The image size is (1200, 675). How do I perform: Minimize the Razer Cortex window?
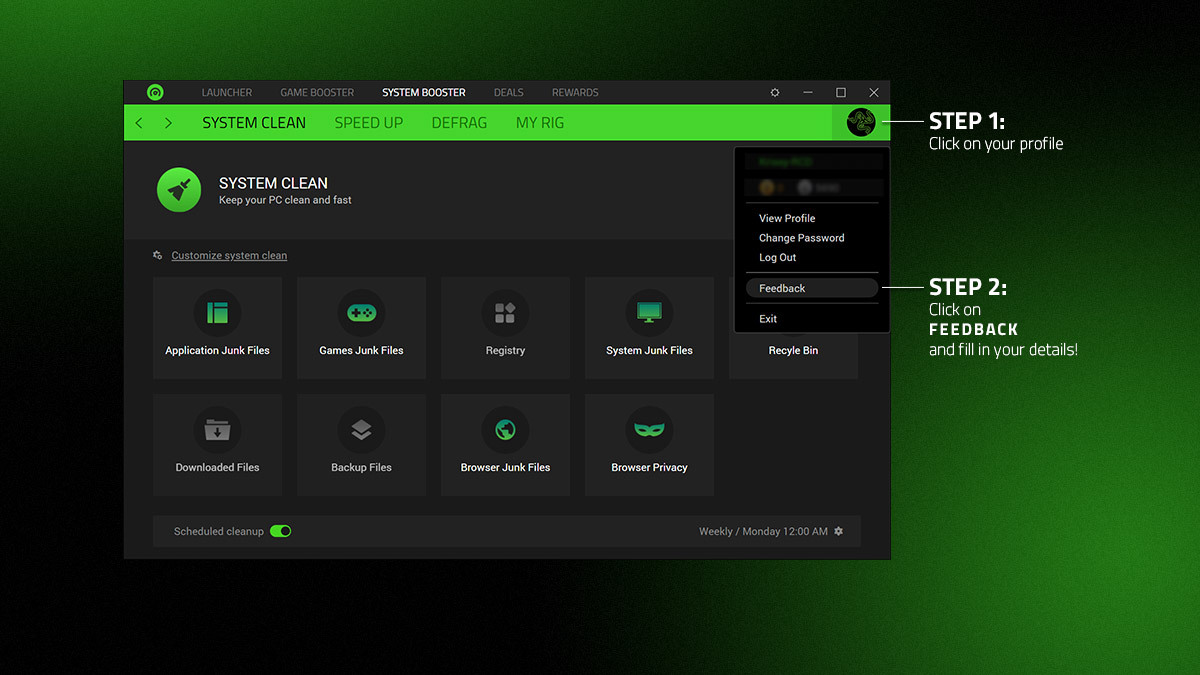[808, 92]
